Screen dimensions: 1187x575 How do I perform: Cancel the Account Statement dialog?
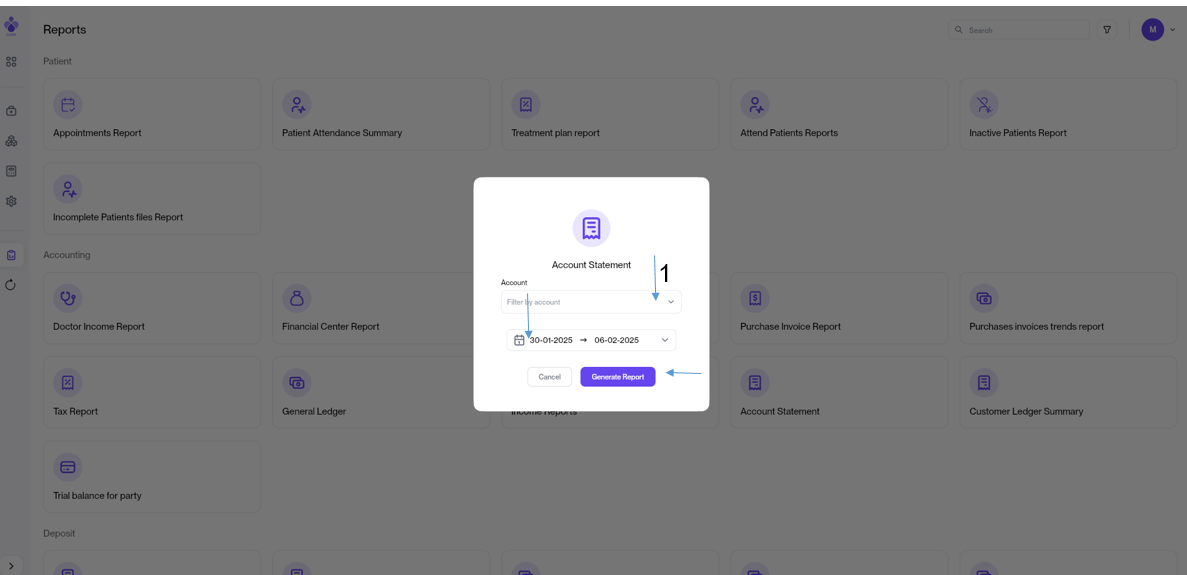[549, 377]
